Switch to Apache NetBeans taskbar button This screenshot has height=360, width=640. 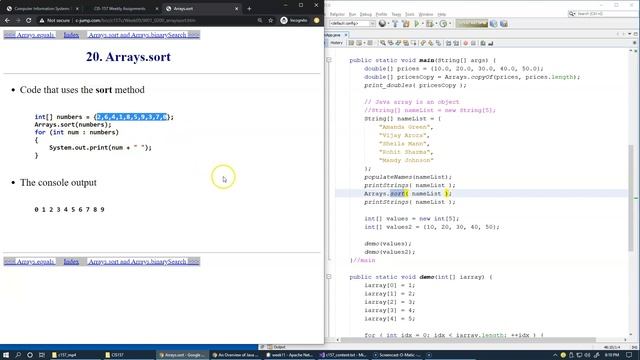289,355
